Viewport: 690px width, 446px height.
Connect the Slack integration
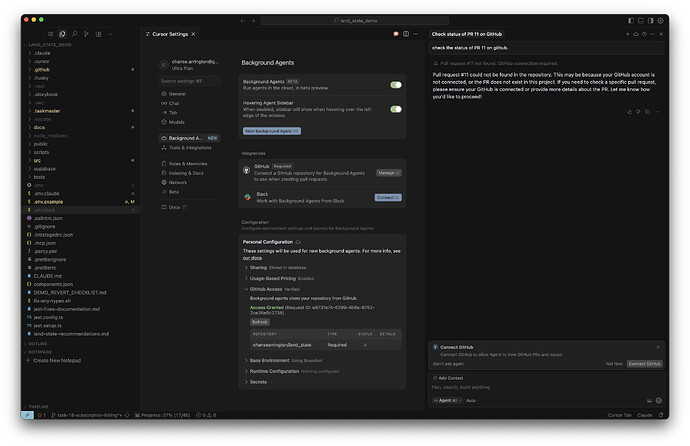point(388,197)
